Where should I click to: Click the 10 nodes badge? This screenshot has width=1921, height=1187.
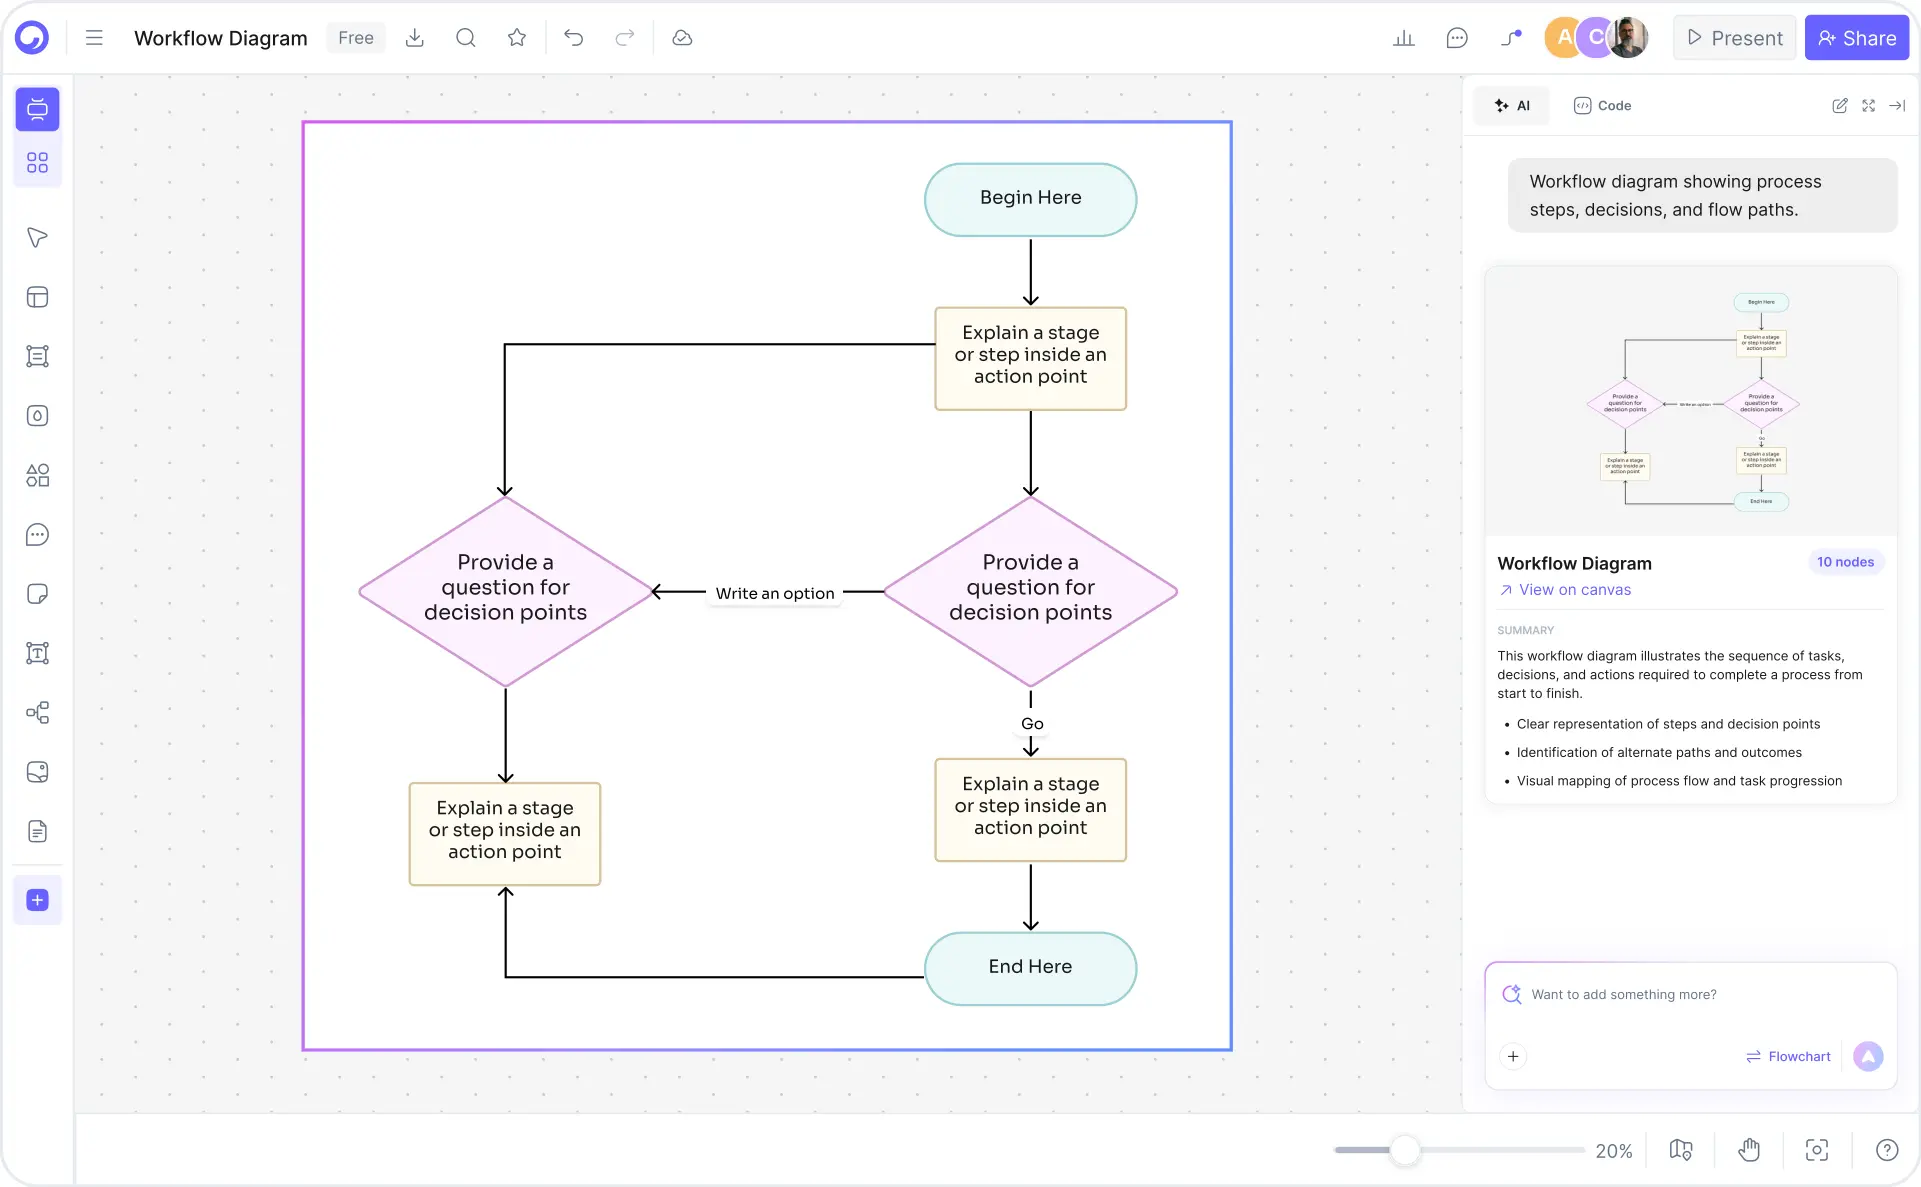coord(1845,562)
